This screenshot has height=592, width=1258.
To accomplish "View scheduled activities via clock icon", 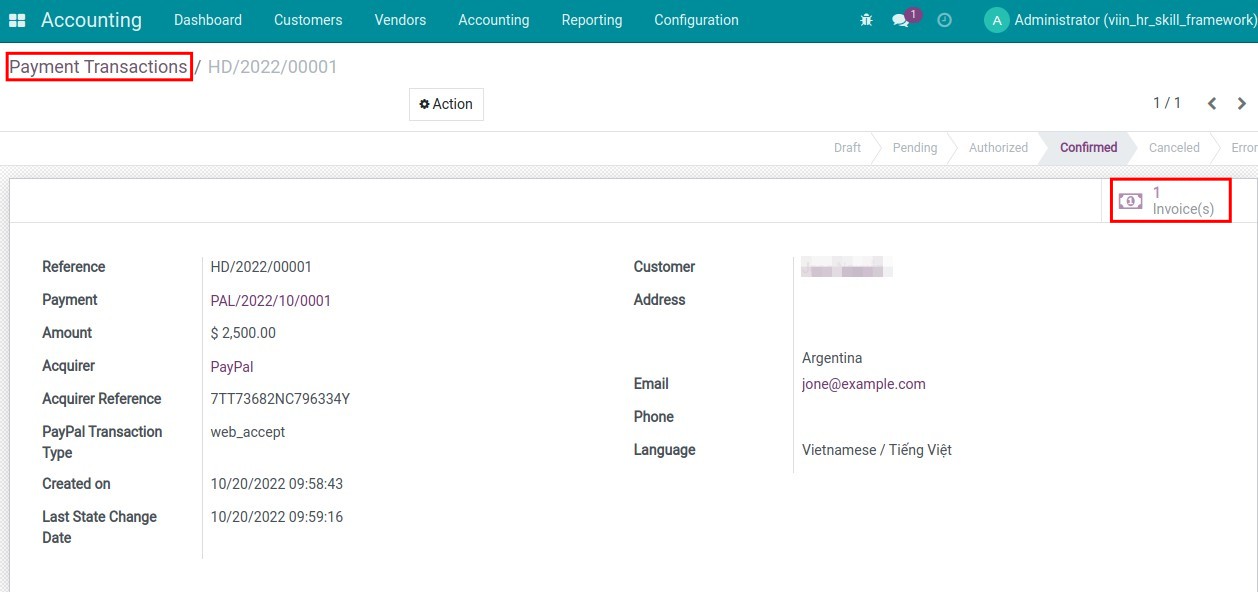I will pyautogui.click(x=944, y=19).
